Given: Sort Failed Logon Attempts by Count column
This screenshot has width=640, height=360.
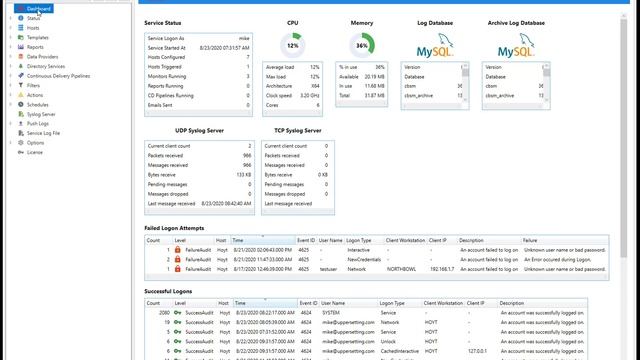Looking at the screenshot, I should [158, 240].
